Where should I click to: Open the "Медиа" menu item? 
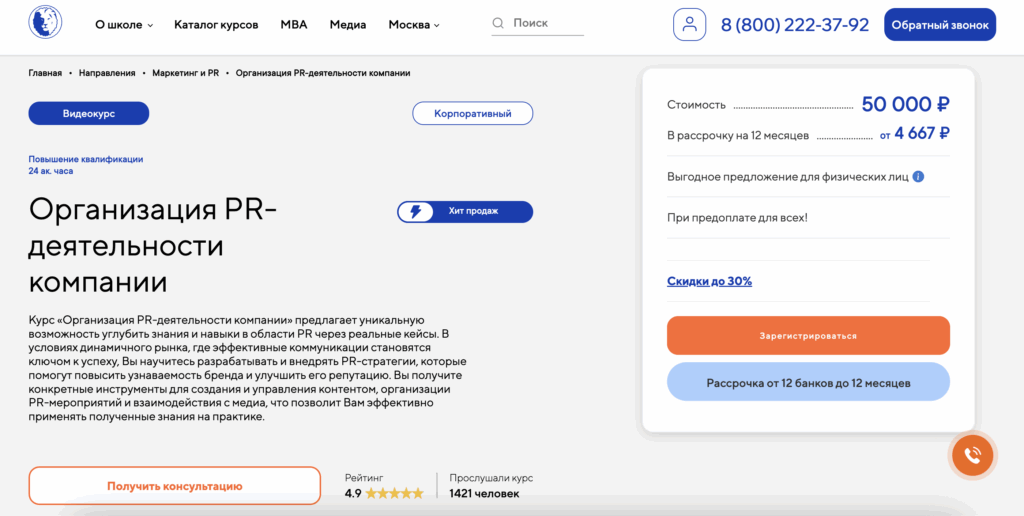[347, 24]
